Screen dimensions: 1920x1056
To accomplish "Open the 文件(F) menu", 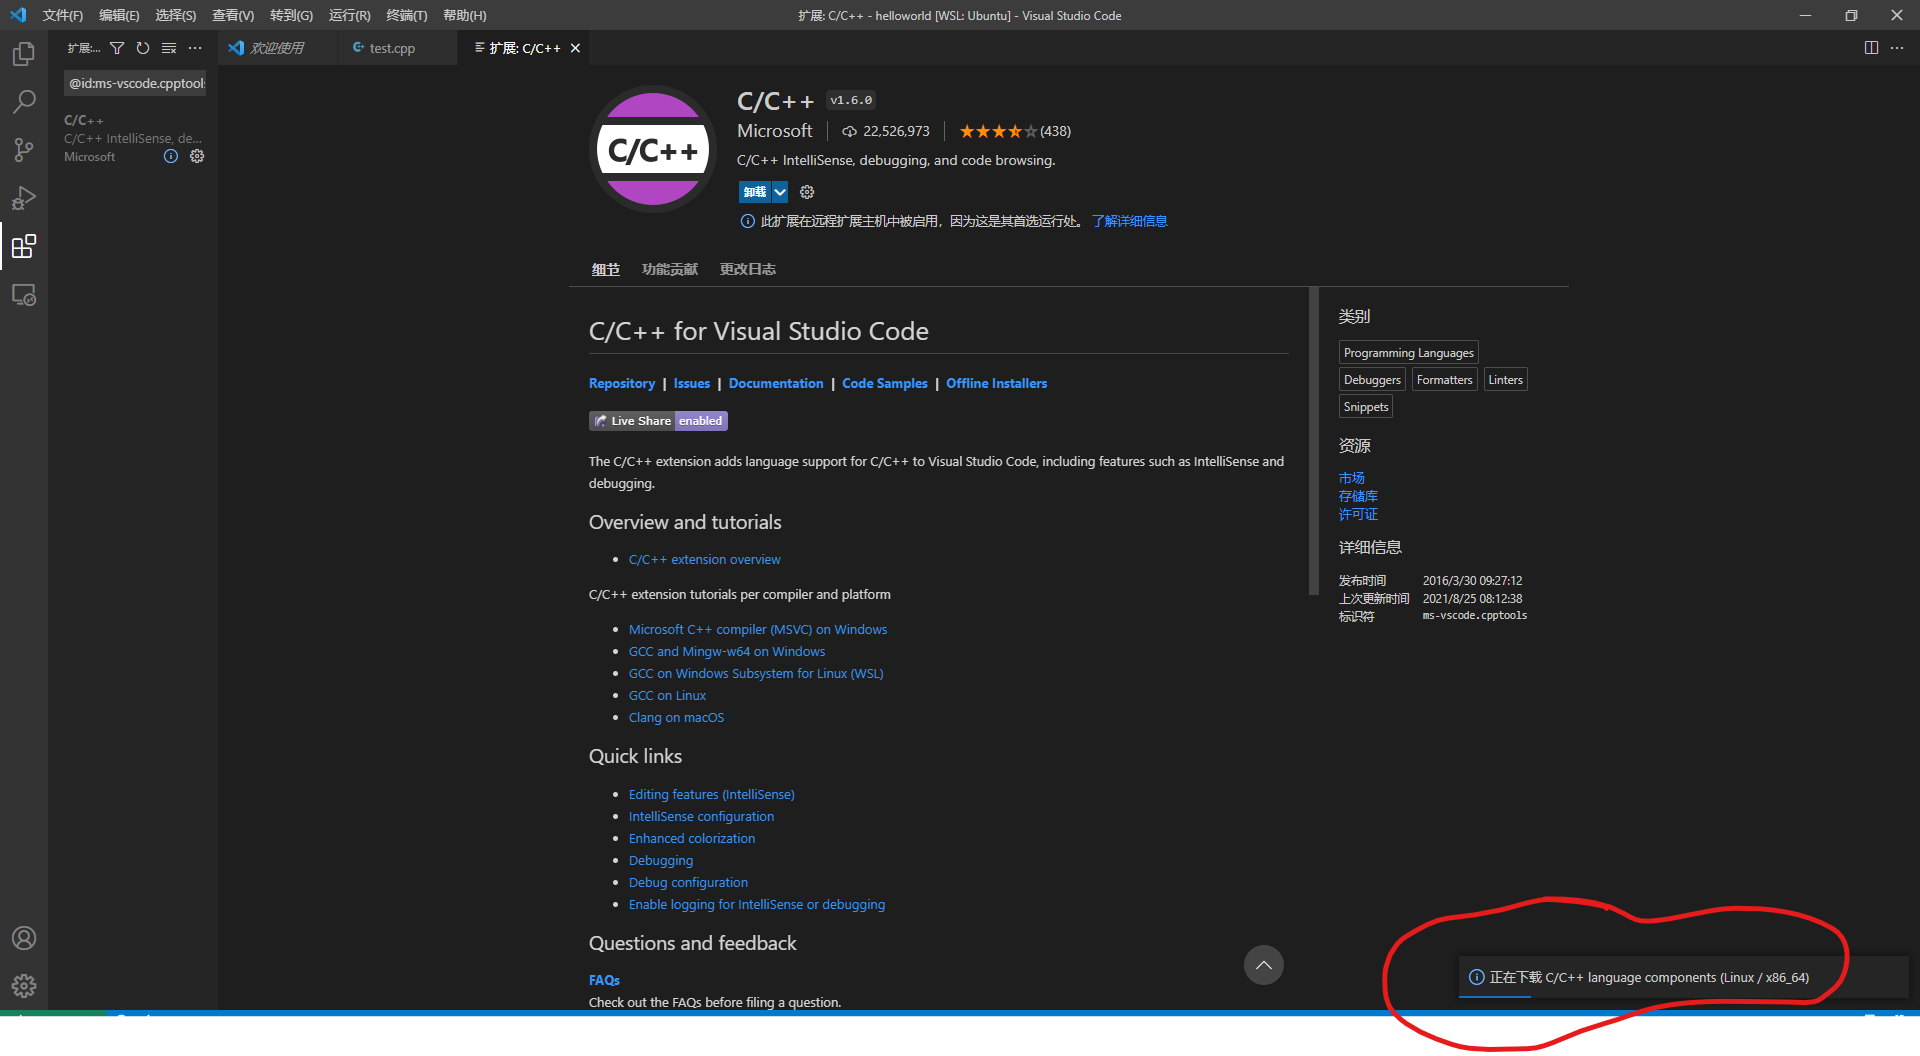I will [62, 15].
